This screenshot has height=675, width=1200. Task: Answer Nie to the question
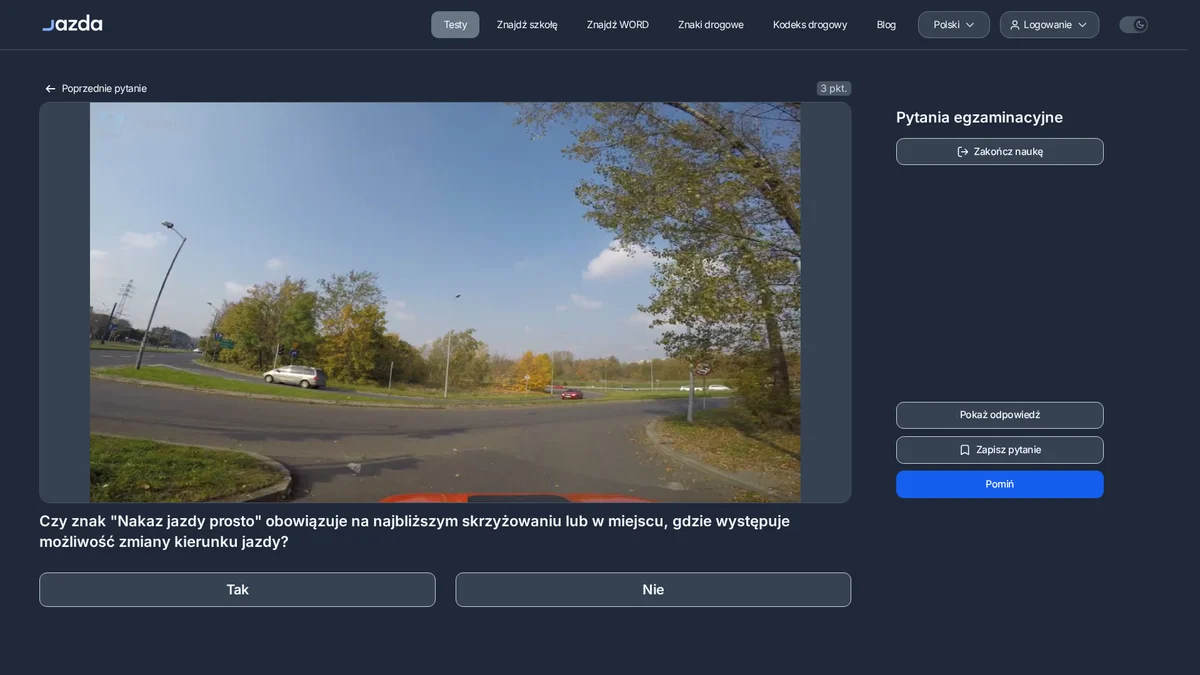point(653,590)
